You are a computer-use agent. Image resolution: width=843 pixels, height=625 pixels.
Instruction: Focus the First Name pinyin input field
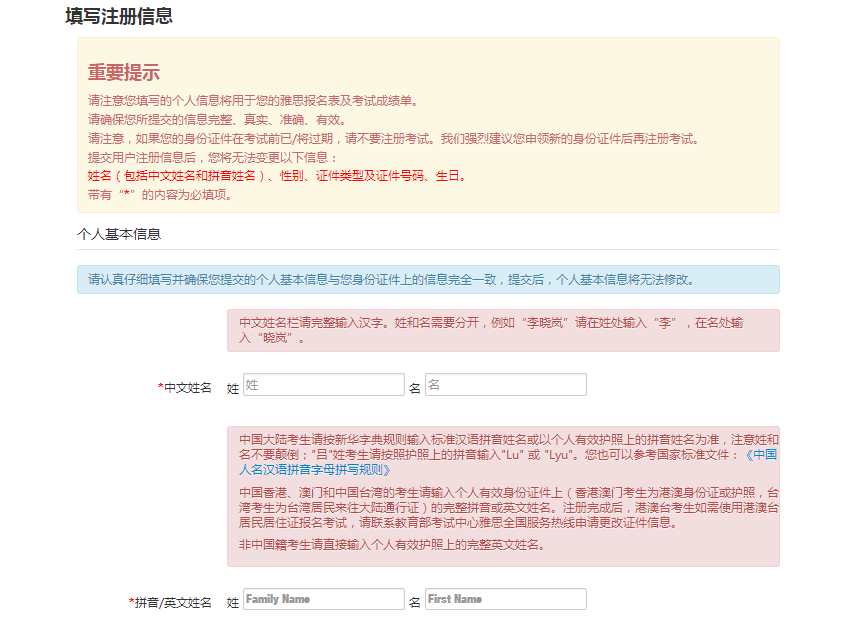coord(505,599)
